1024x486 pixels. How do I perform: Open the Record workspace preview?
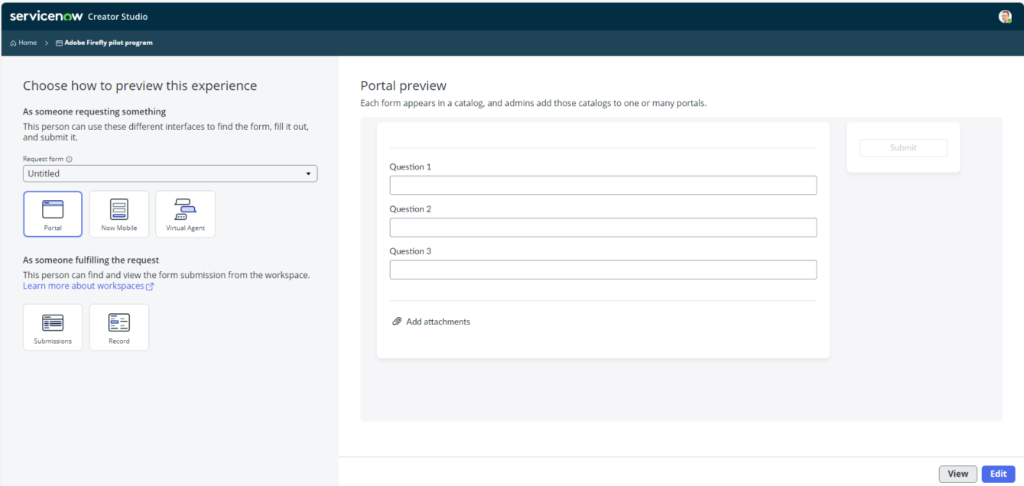point(119,327)
